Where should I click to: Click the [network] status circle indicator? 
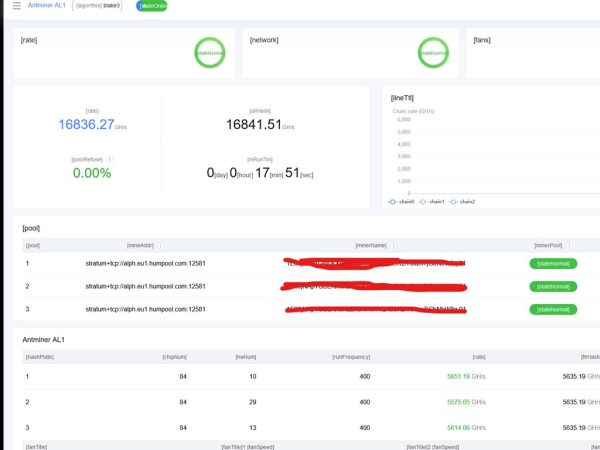tap(433, 53)
